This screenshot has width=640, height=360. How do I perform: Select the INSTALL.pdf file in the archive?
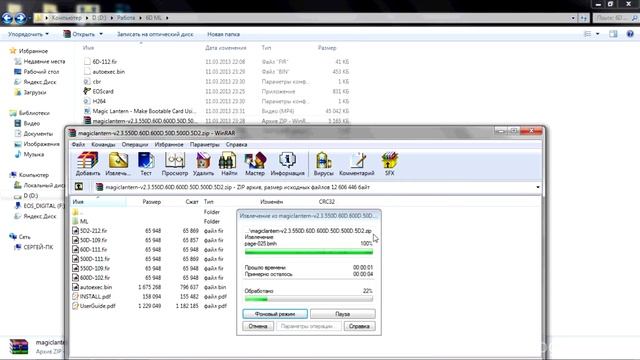(x=95, y=296)
